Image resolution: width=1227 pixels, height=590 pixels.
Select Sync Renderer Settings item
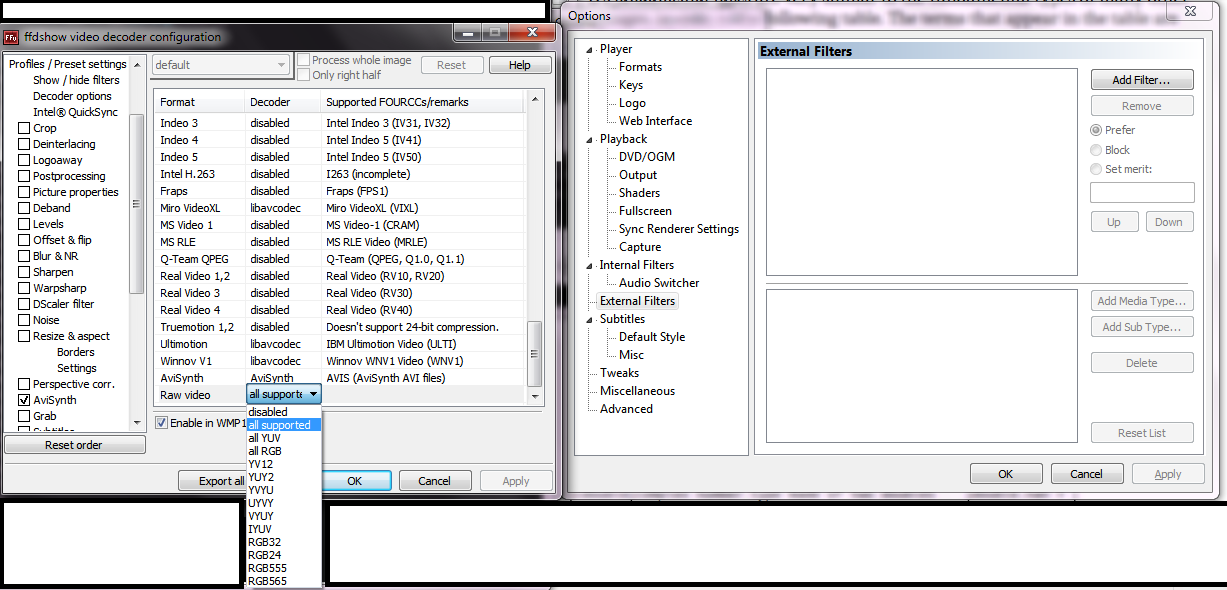coord(679,229)
